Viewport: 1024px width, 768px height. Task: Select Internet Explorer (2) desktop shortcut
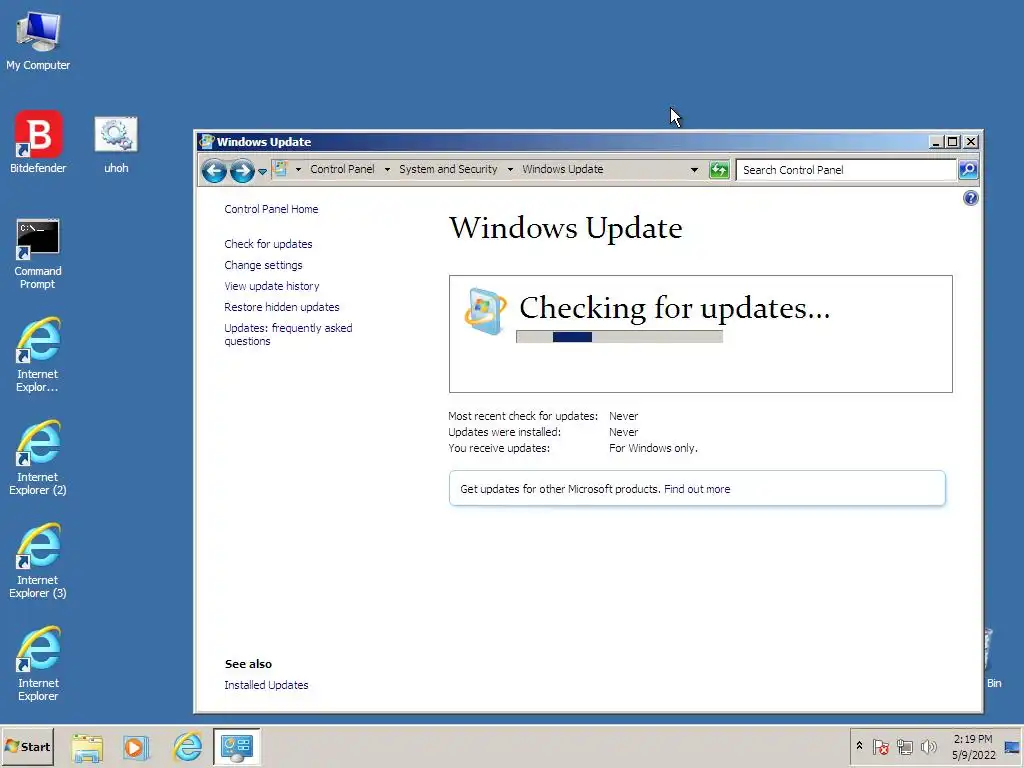click(38, 458)
